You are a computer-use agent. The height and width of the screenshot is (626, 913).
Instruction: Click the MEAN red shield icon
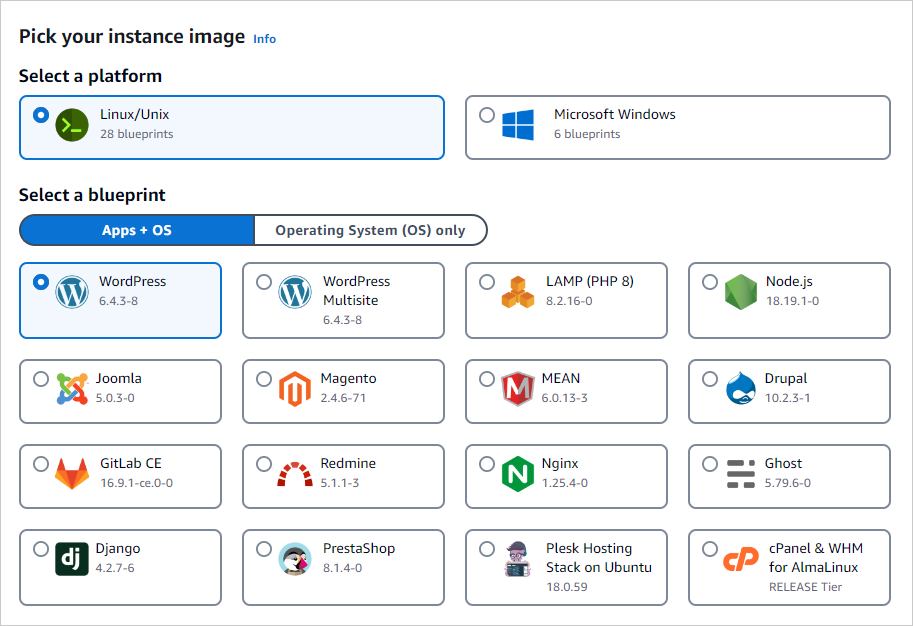tap(518, 388)
